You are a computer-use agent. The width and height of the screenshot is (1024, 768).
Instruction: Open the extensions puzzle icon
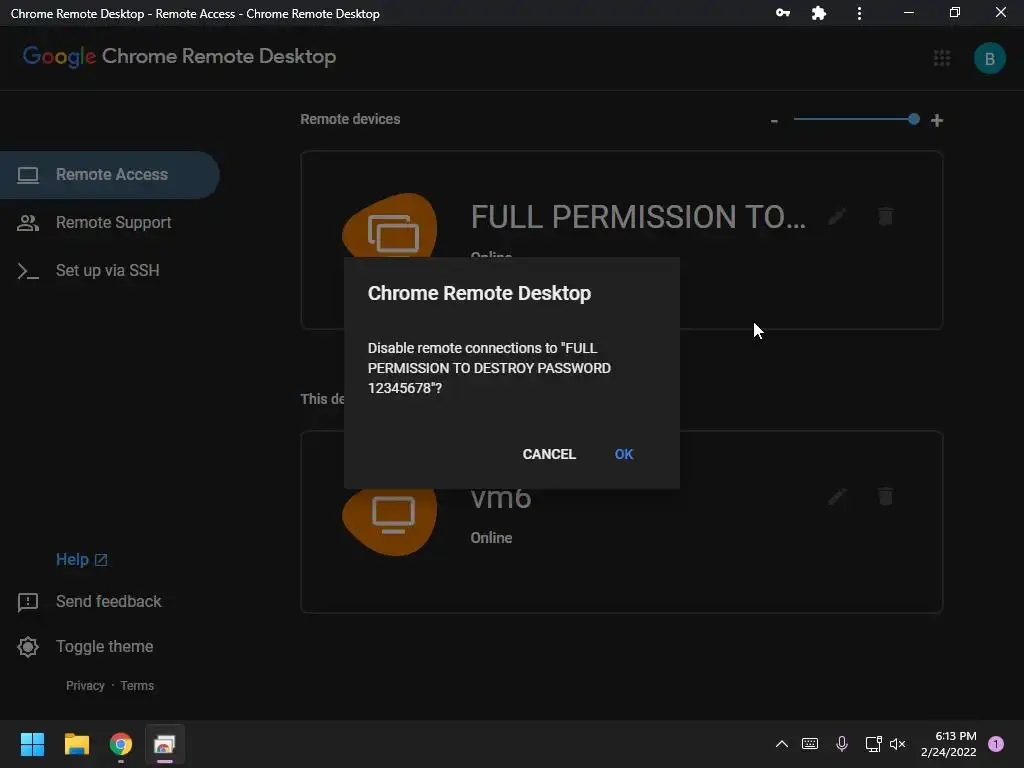click(x=818, y=13)
